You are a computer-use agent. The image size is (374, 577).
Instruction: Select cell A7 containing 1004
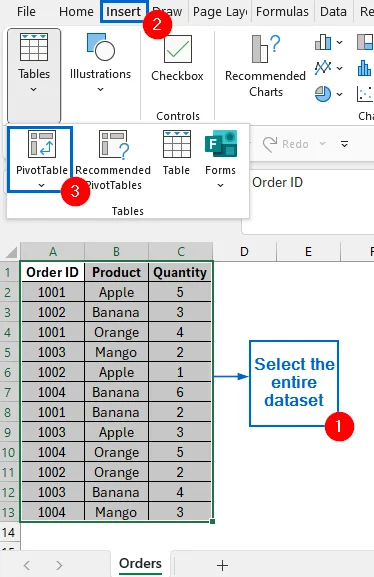(53, 392)
